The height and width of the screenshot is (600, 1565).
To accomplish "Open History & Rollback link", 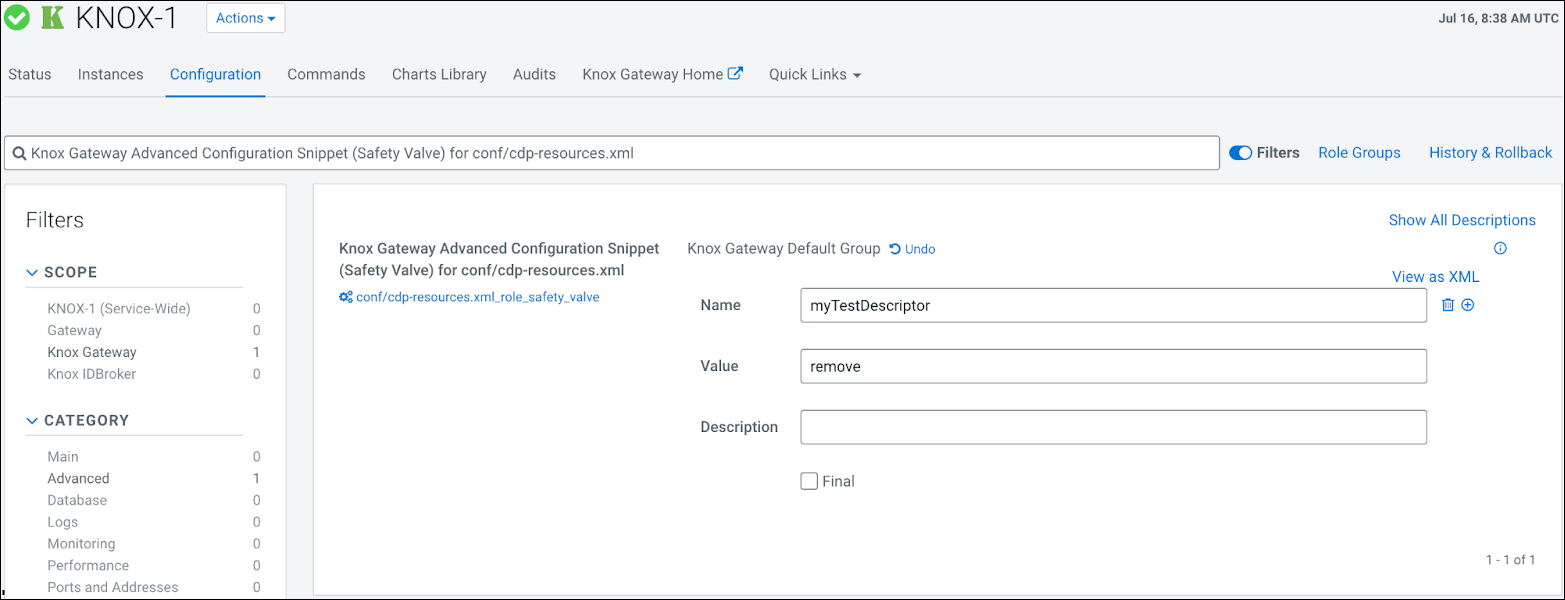I will 1490,153.
